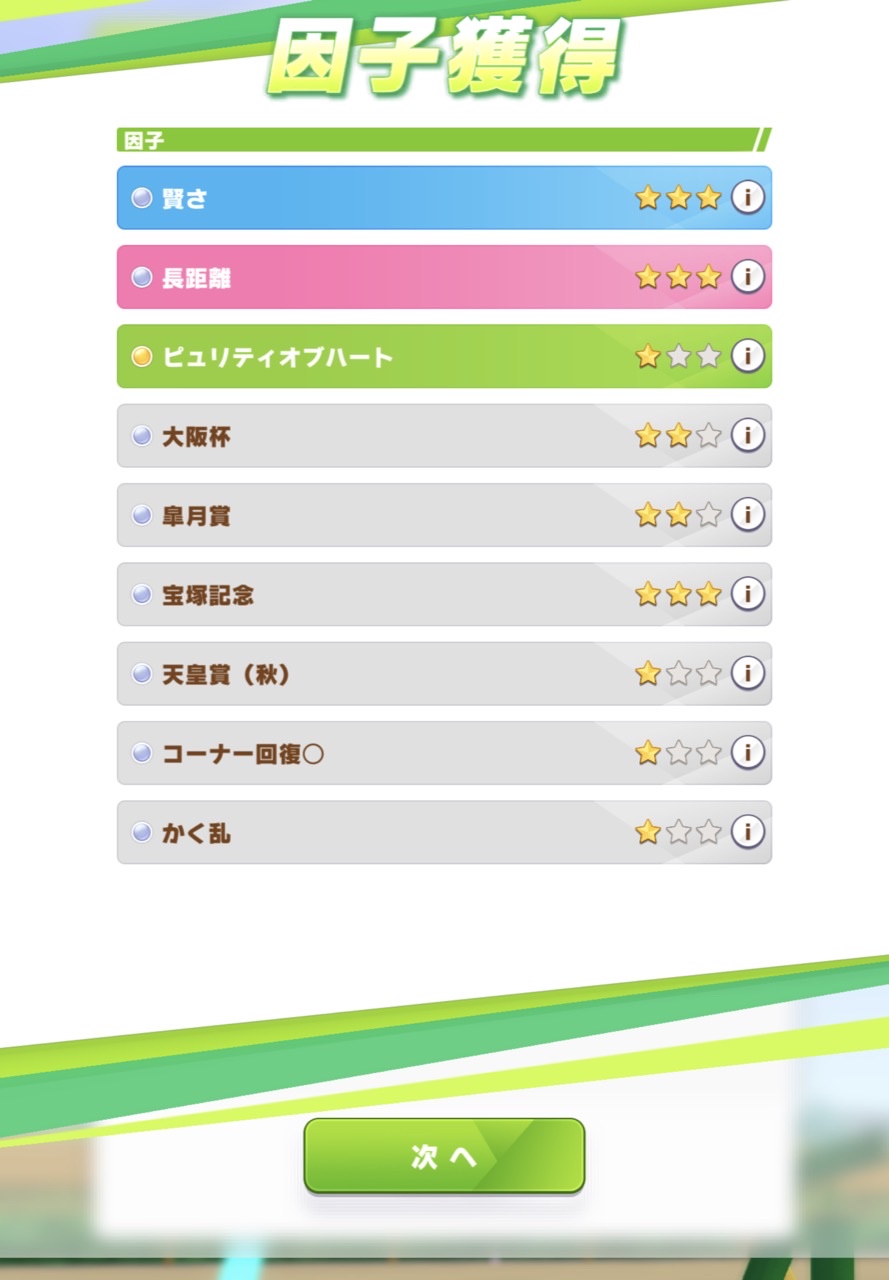889x1280 pixels.
Task: Tap the 宝塚記念 row label
Action: coord(208,595)
